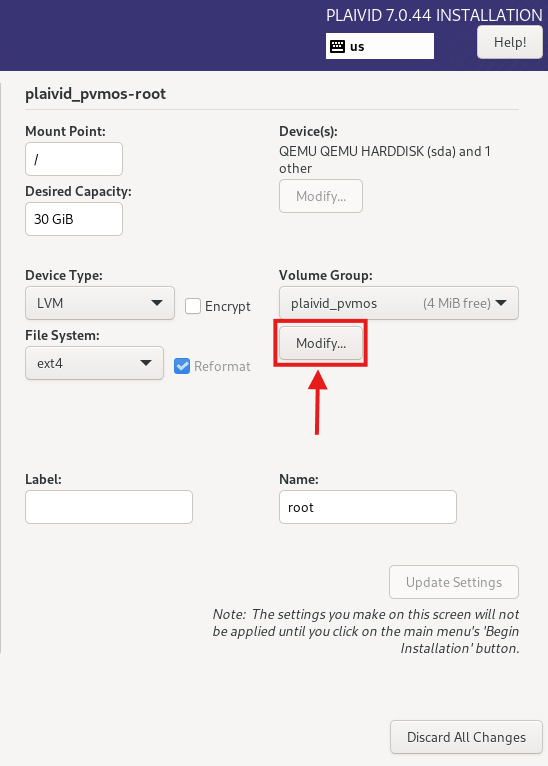The width and height of the screenshot is (548, 766).
Task: Click the Discard All Changes button
Action: (466, 737)
